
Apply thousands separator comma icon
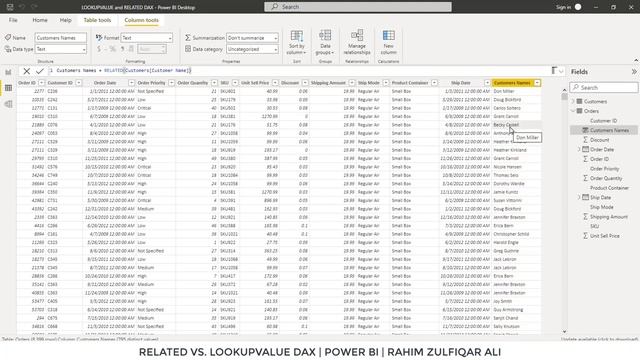122,49
